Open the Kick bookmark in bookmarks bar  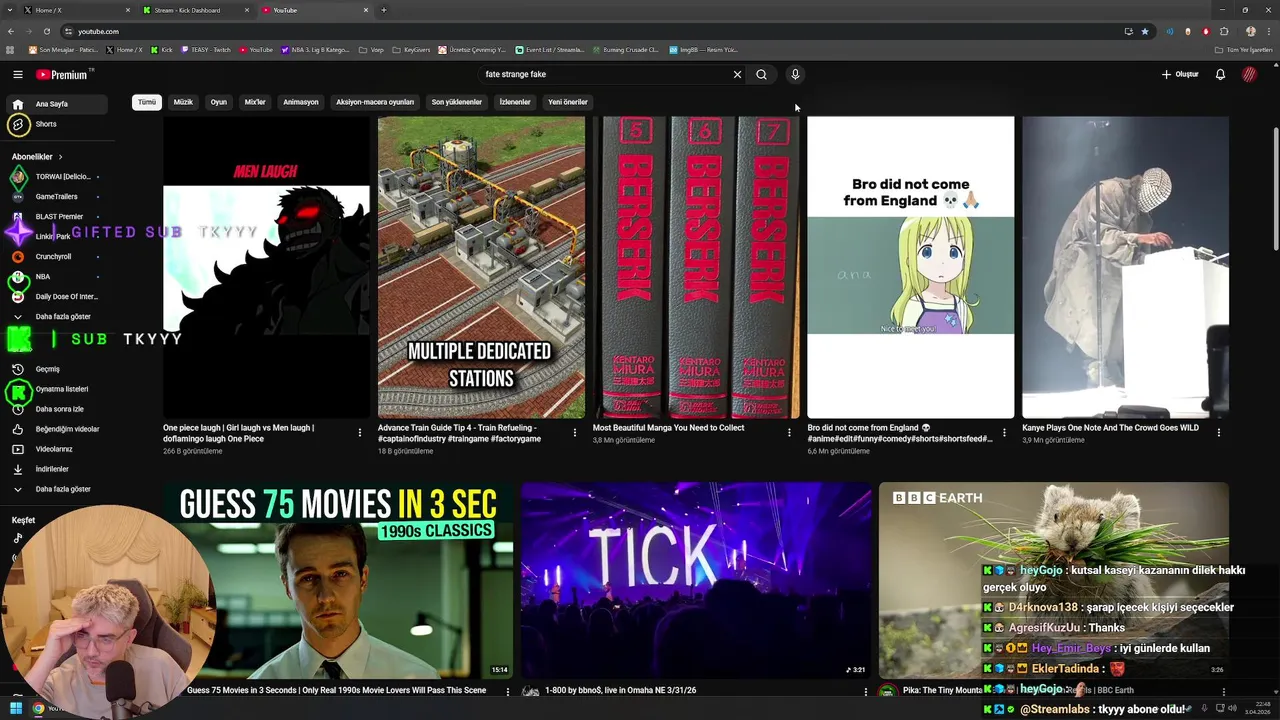click(162, 49)
